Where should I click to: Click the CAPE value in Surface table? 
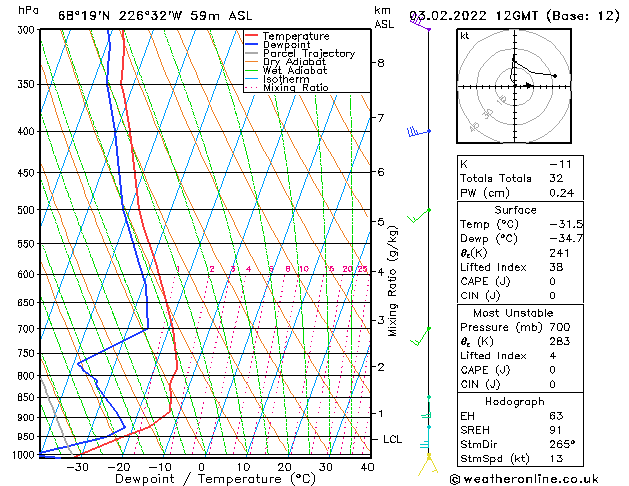coord(552,281)
